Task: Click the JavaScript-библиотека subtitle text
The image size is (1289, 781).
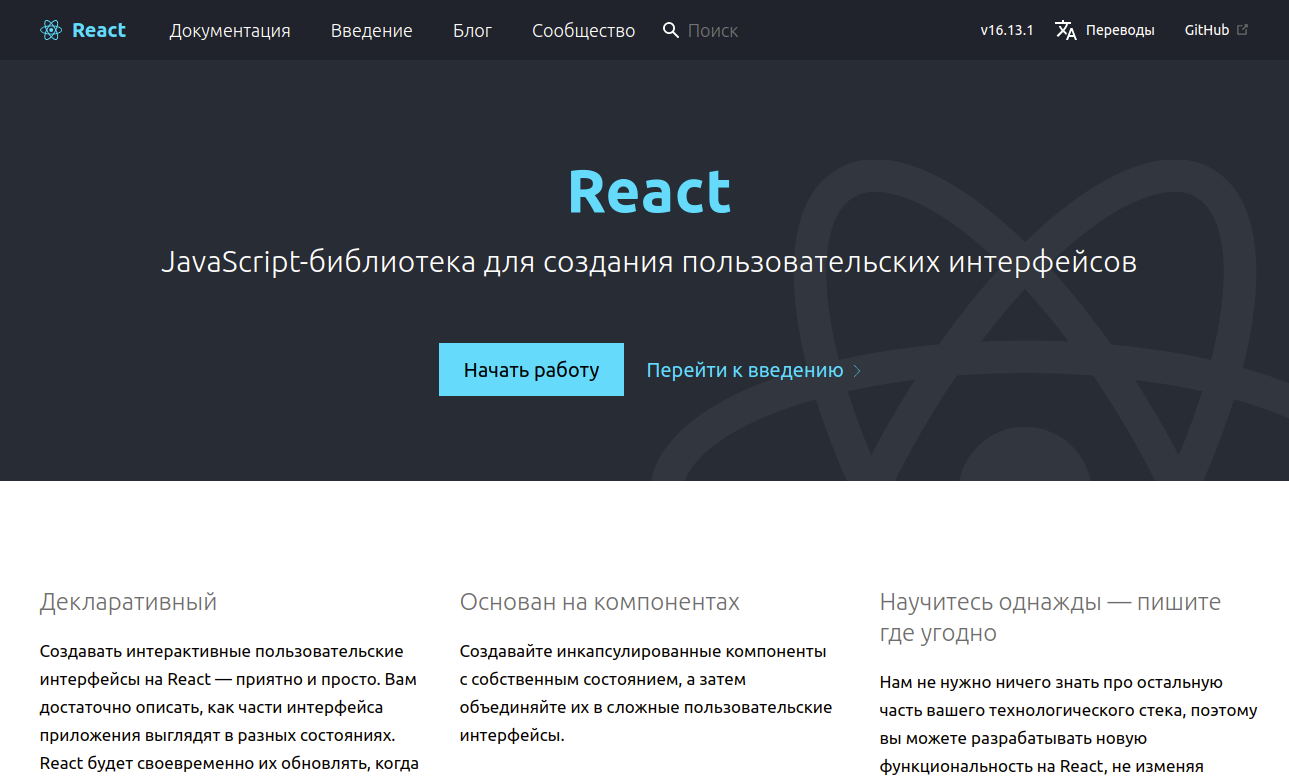Action: coord(649,262)
